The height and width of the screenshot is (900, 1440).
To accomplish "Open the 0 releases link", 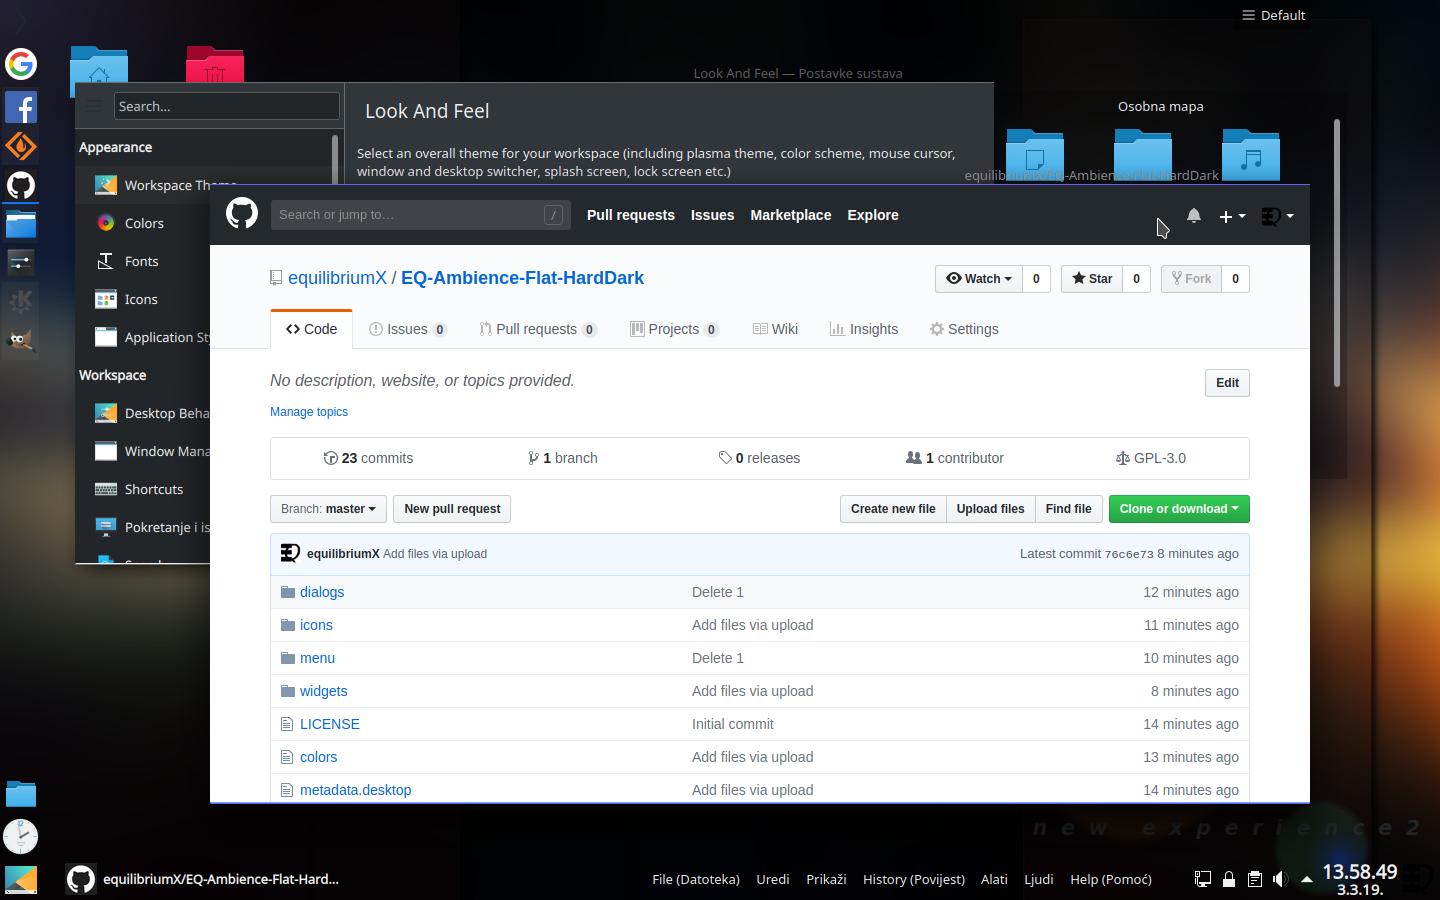I will [759, 458].
